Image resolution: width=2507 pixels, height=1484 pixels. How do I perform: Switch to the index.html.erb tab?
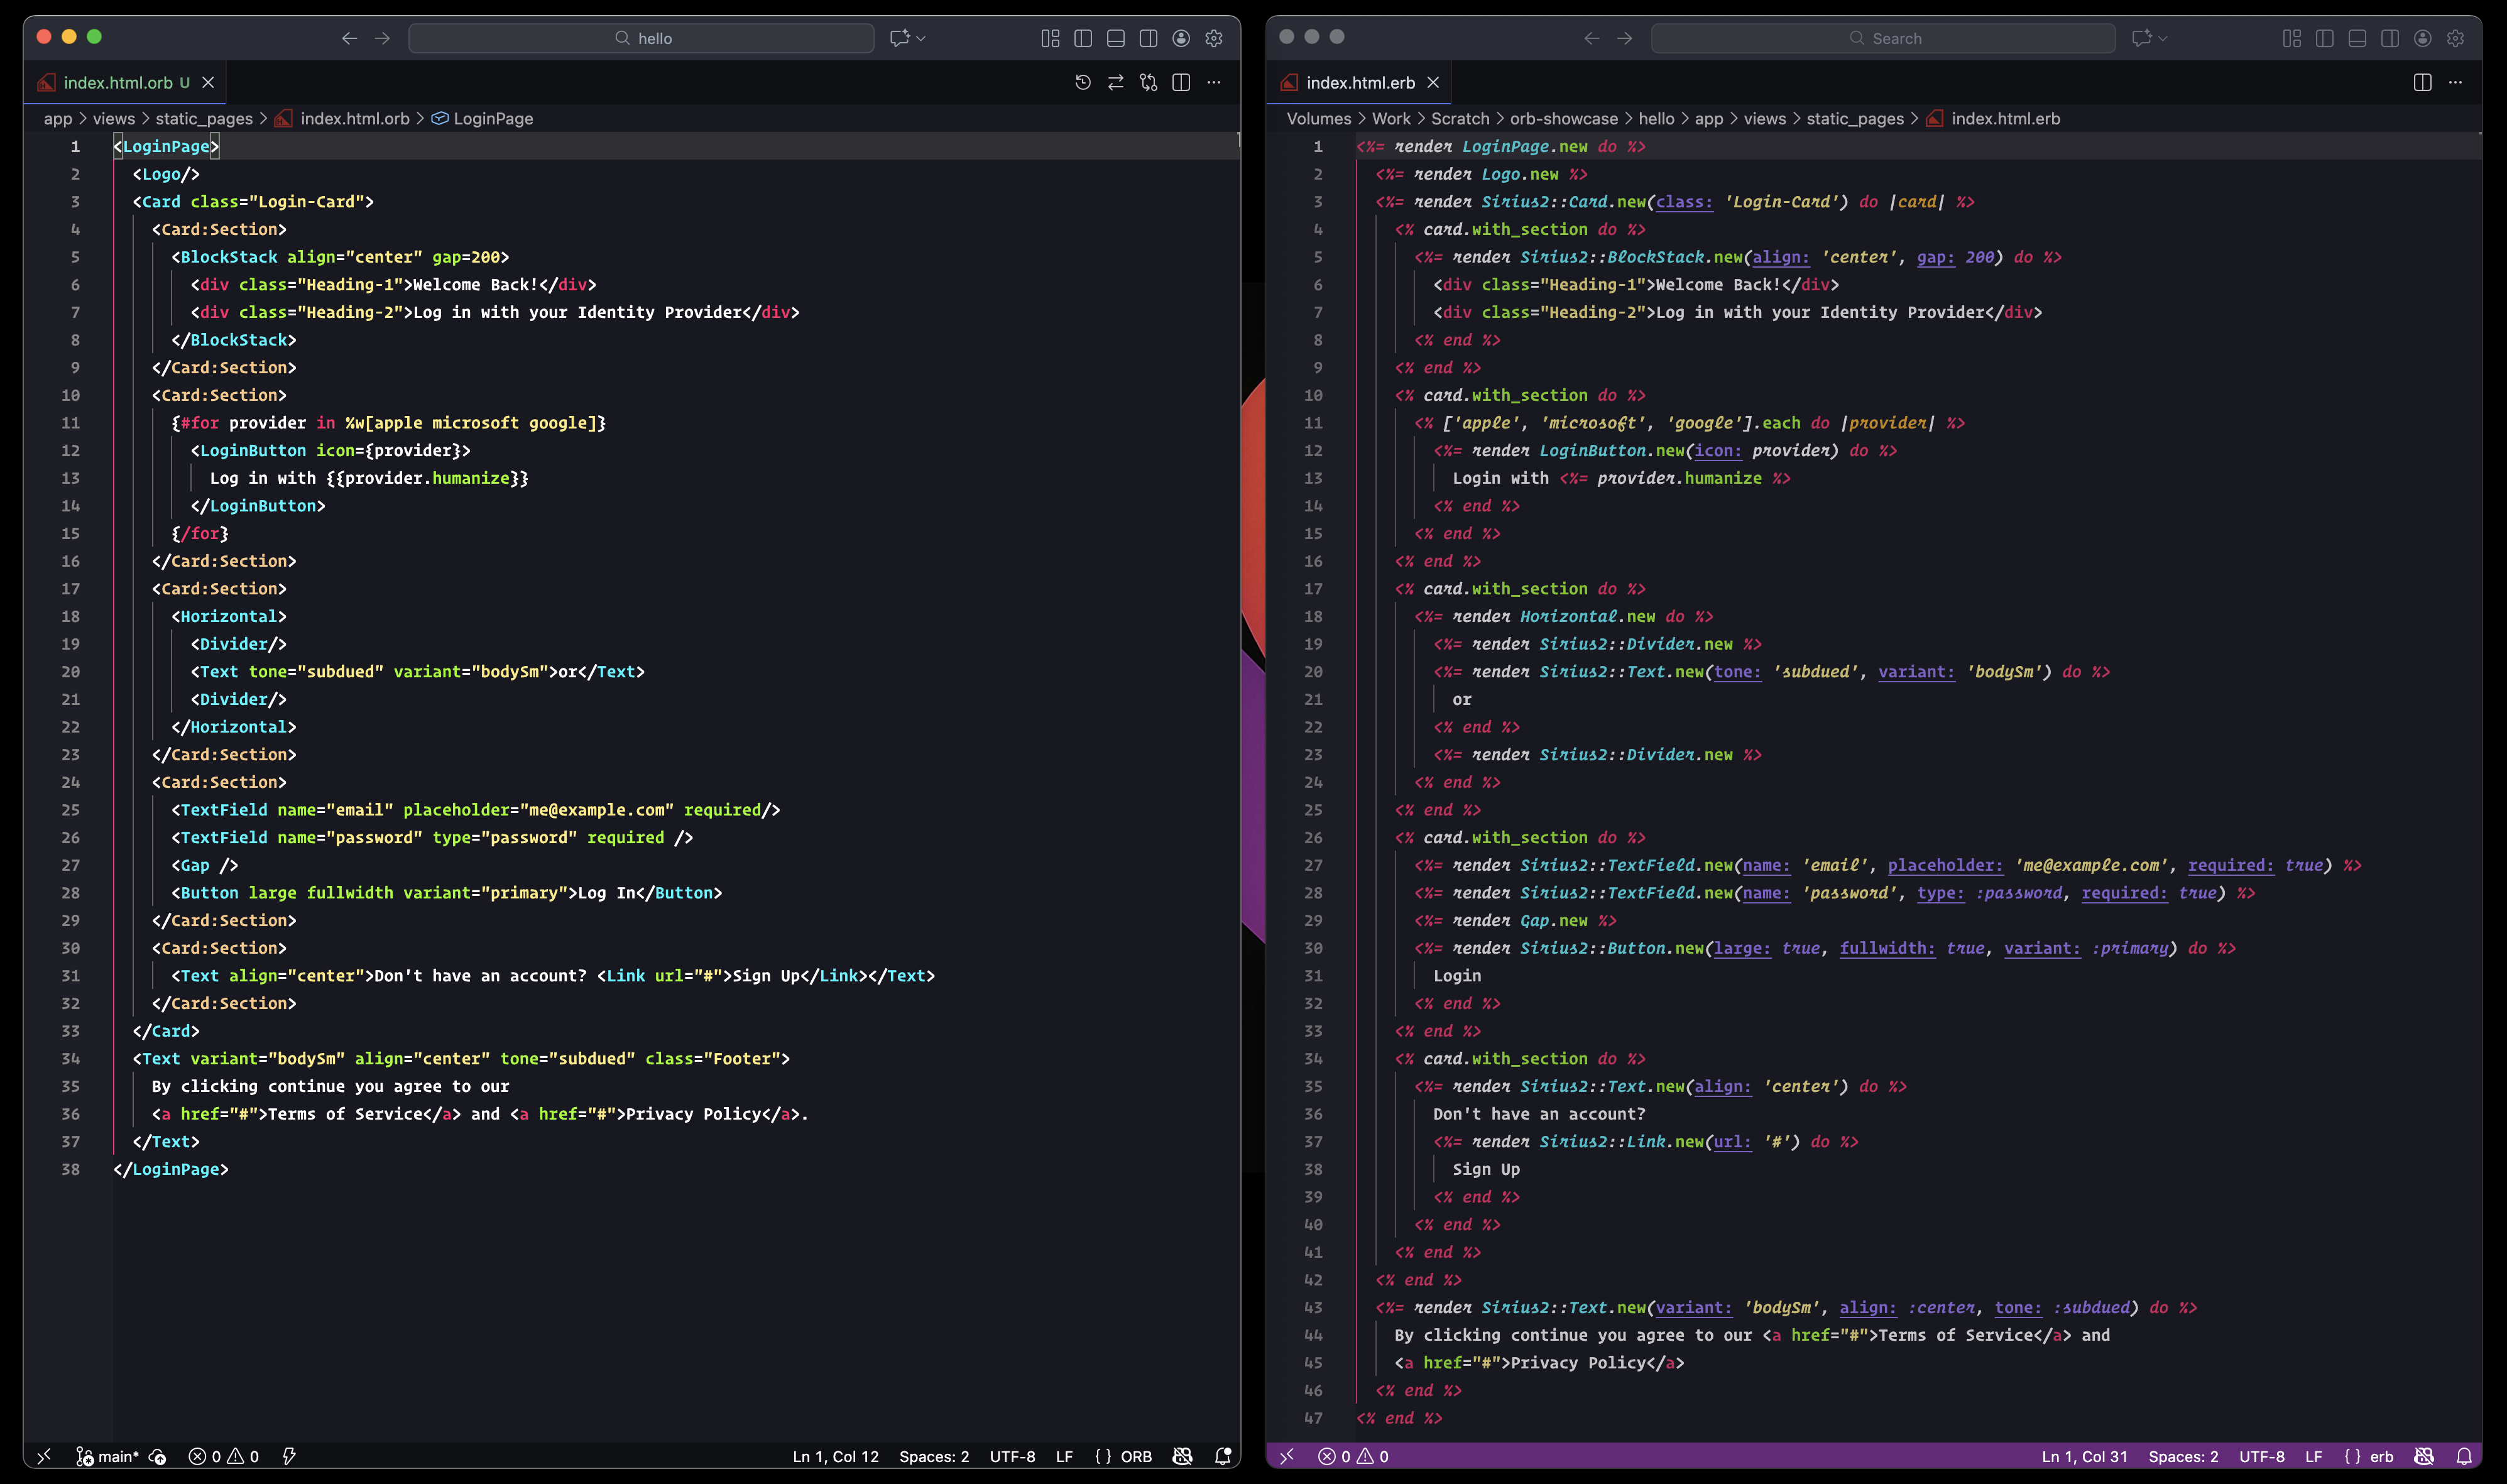(1360, 82)
